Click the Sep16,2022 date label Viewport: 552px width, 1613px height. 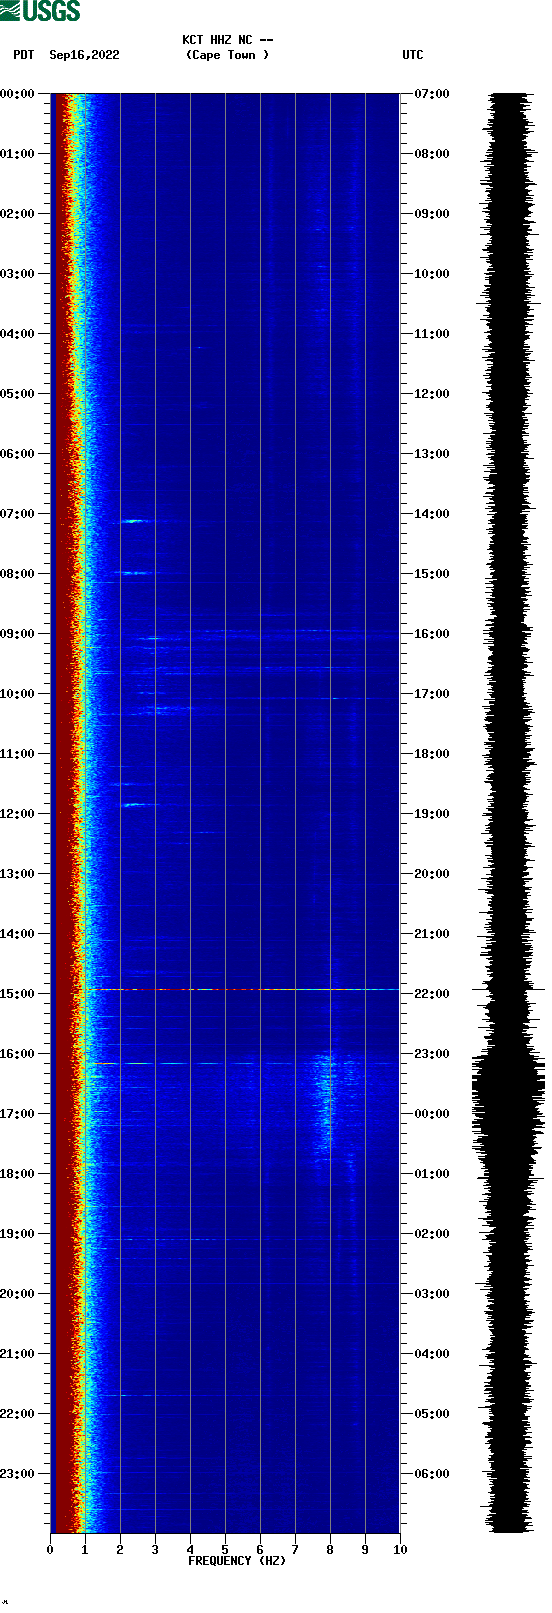click(84, 55)
